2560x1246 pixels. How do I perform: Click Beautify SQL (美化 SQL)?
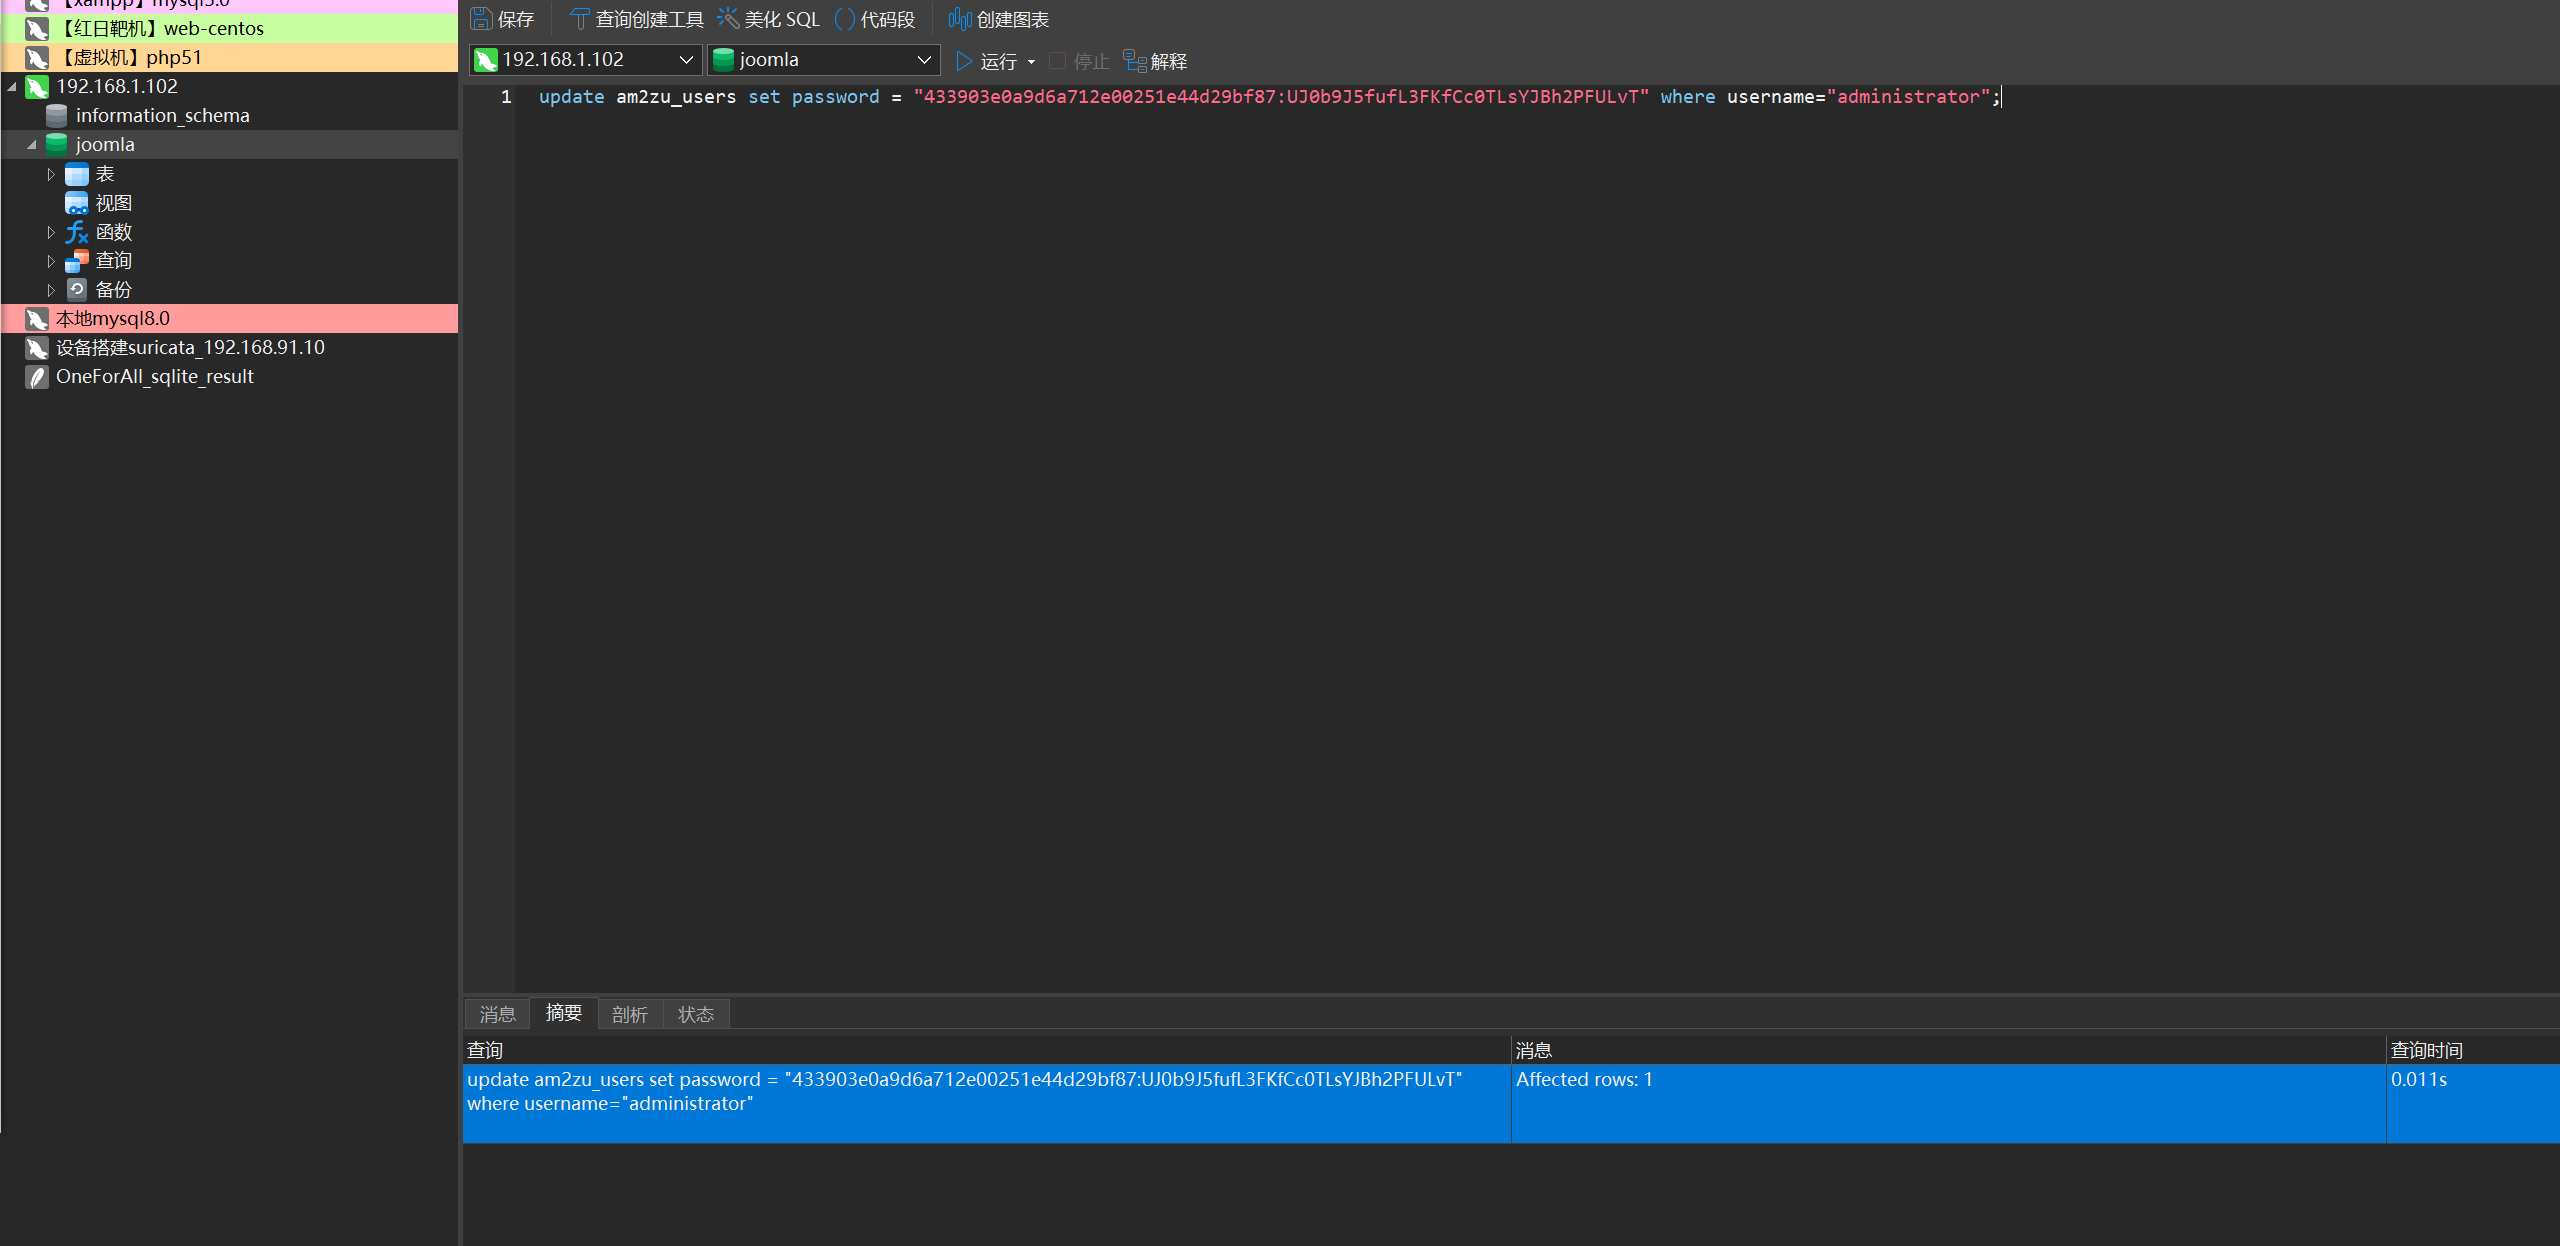coord(768,19)
